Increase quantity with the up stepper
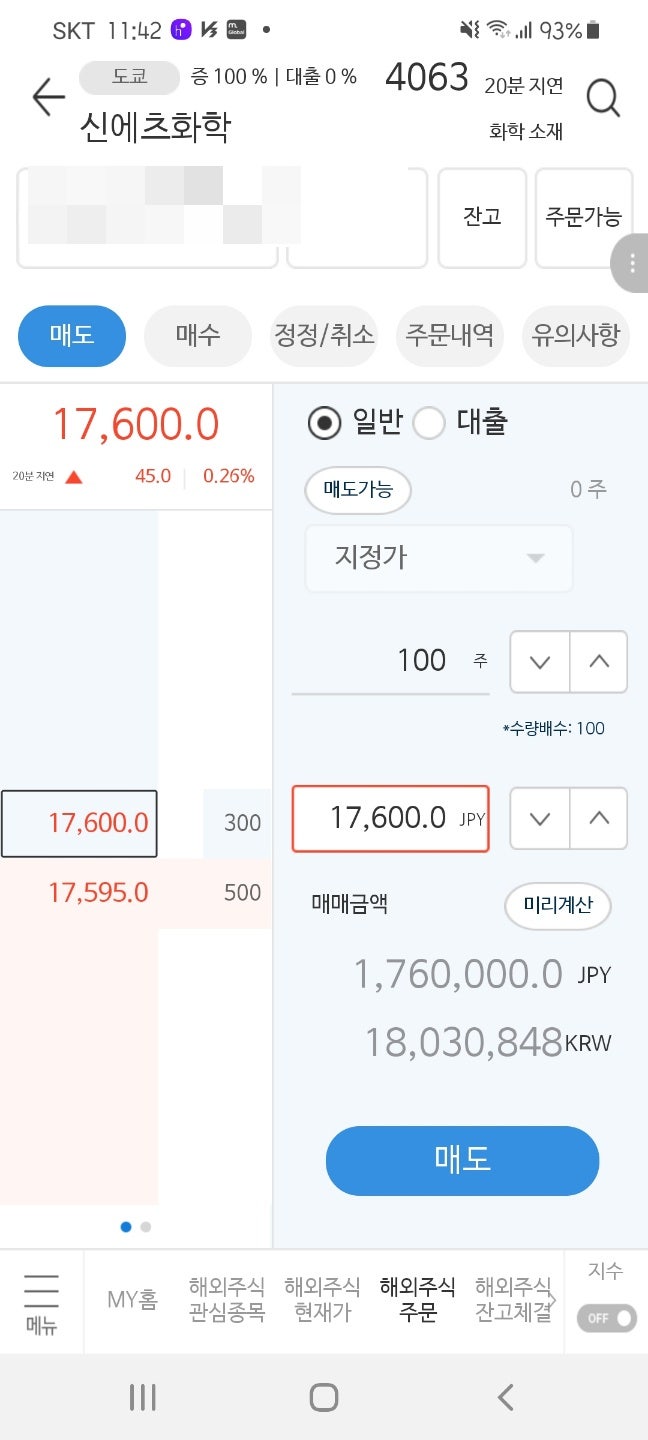The width and height of the screenshot is (648, 1440). (598, 662)
